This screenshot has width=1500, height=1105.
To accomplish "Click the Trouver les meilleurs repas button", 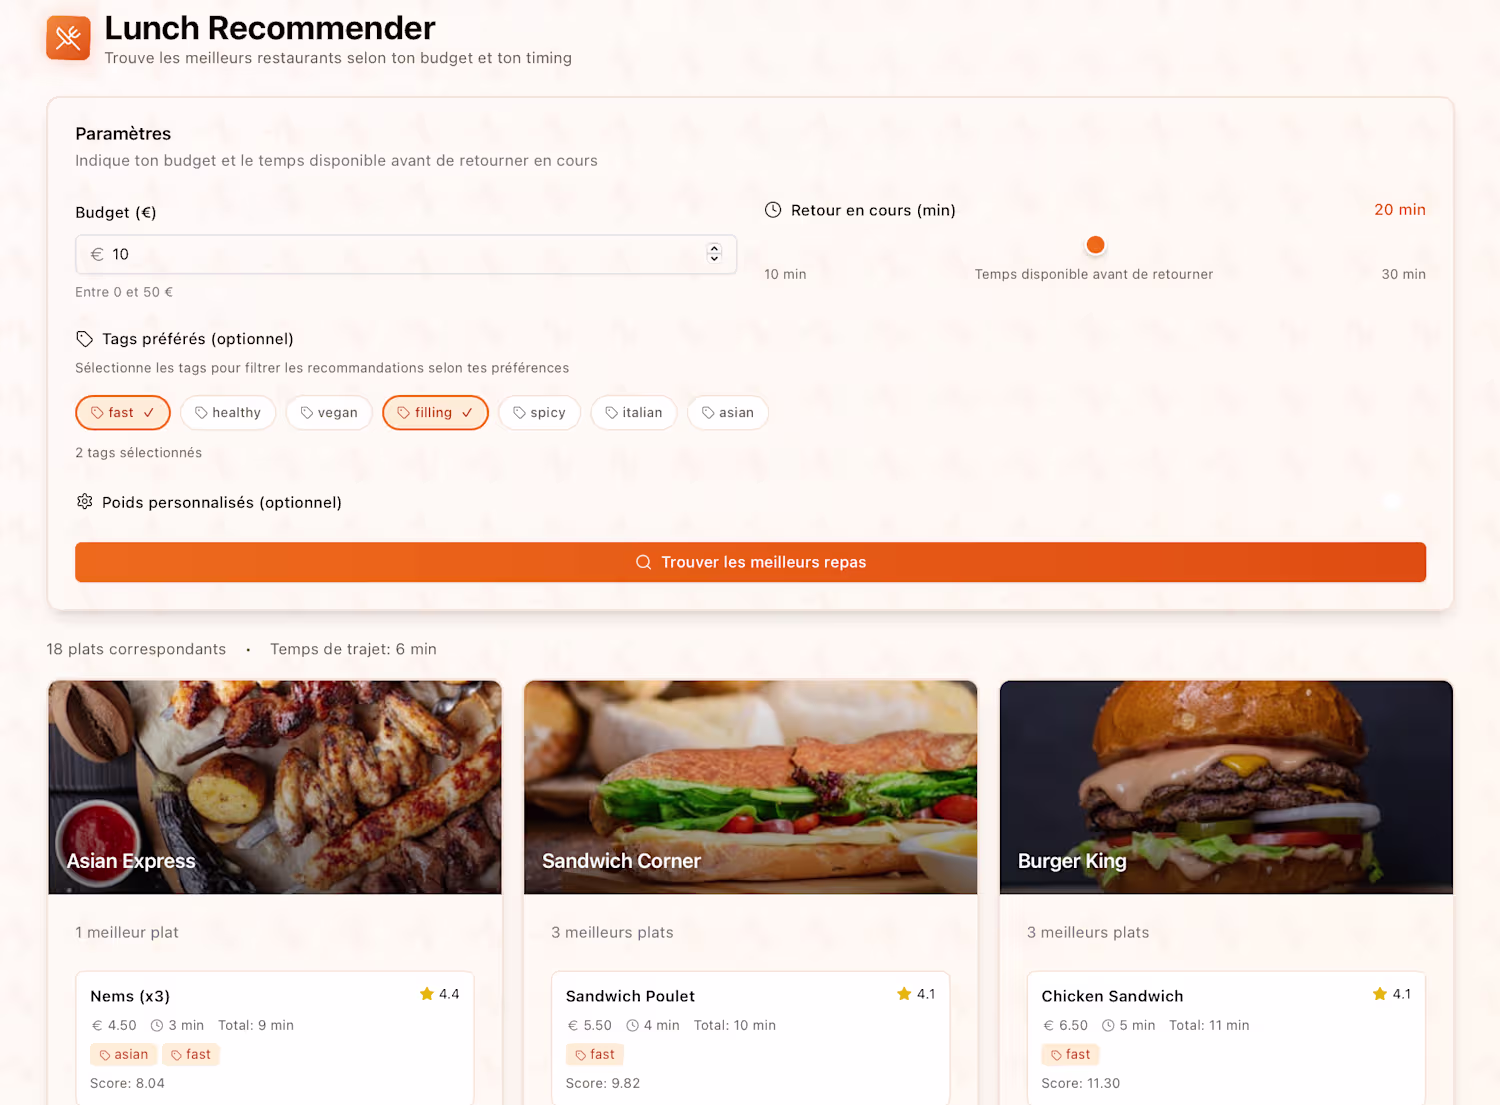I will [750, 562].
